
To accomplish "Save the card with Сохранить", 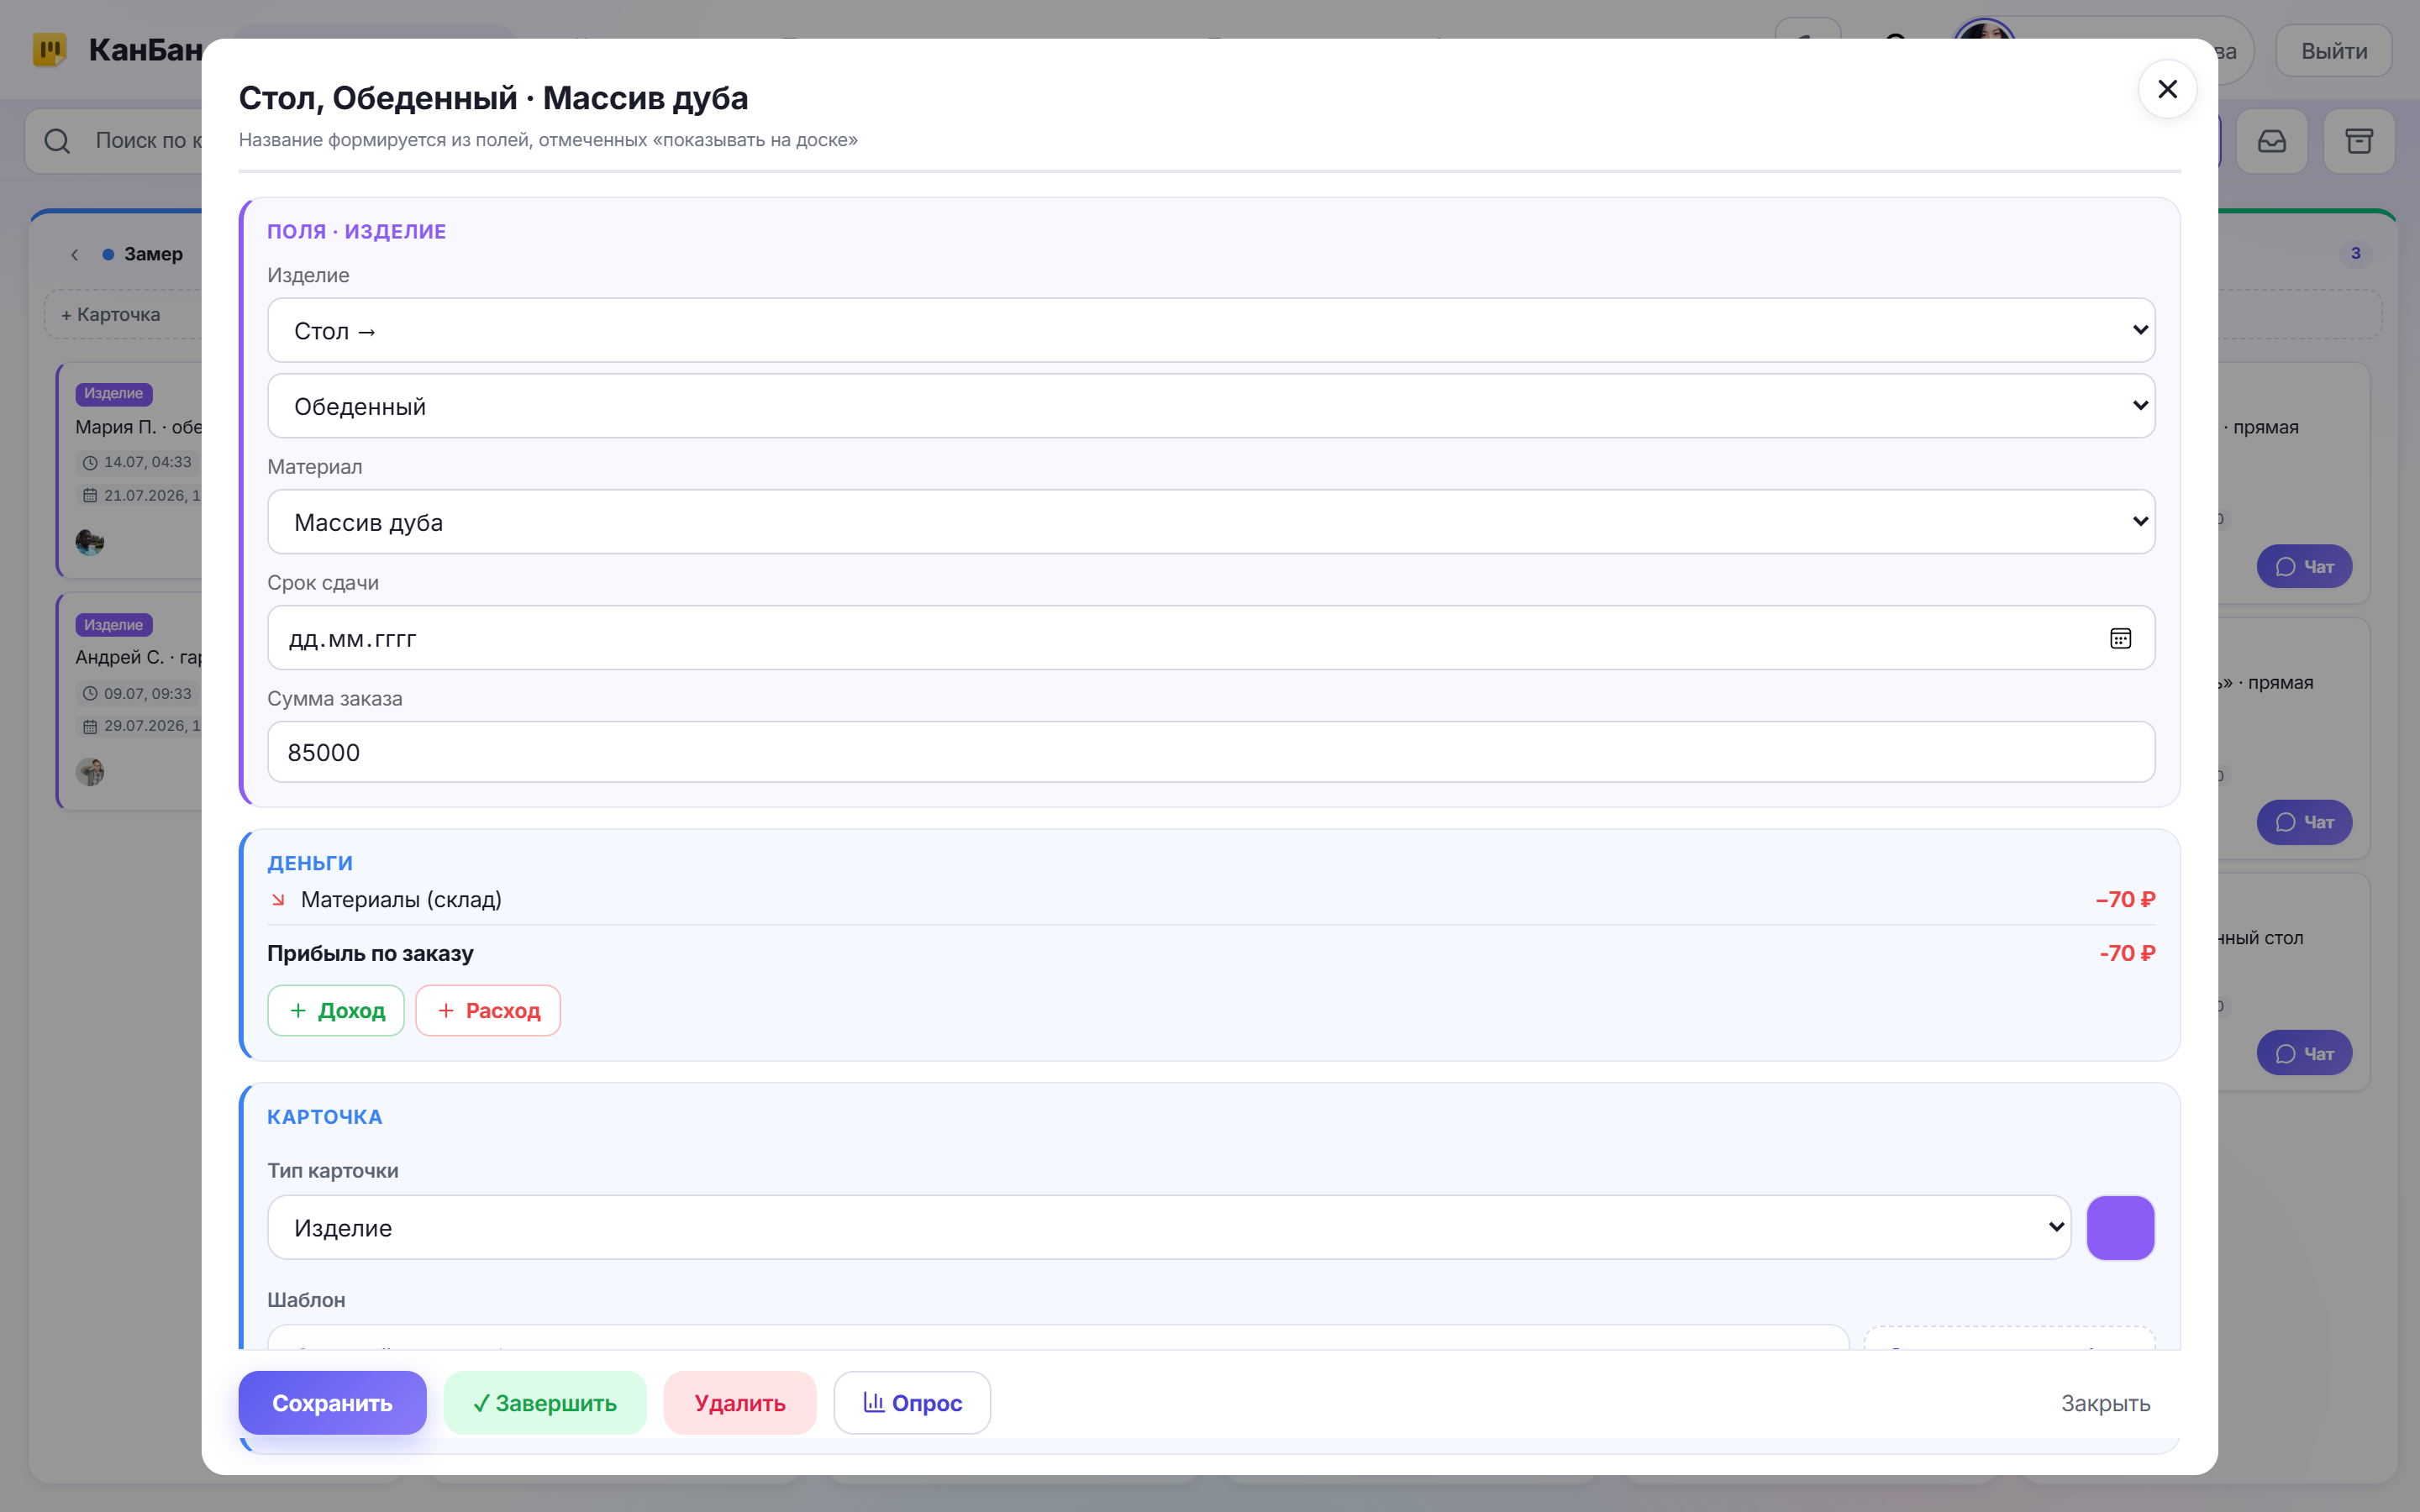I will click(332, 1403).
